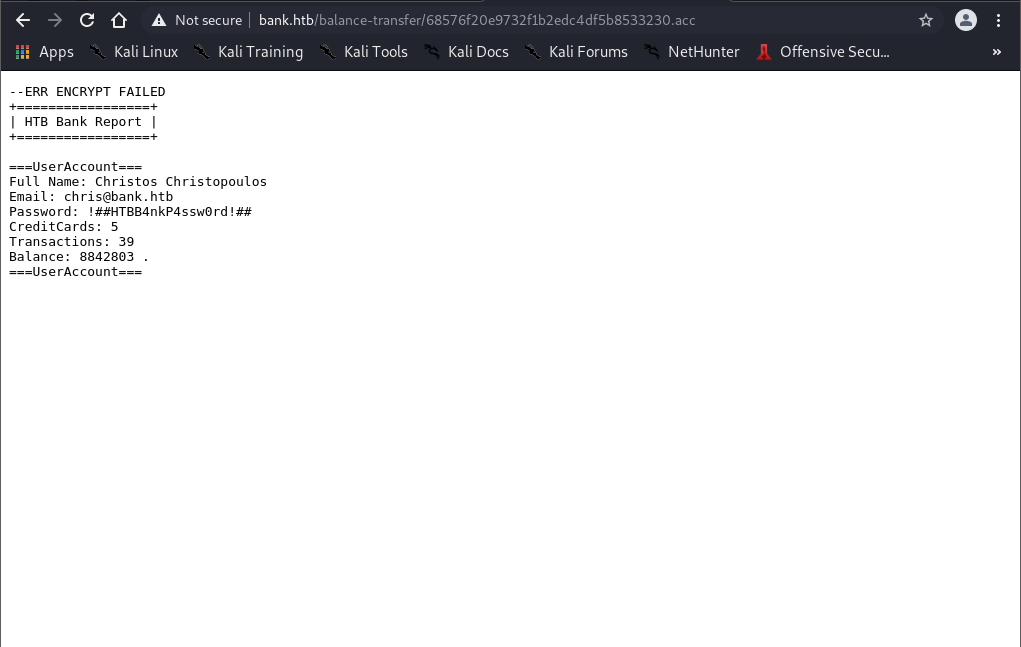Screen dimensions: 1021x647
Task: Focus the bank.htb URL address field
Action: [500, 20]
